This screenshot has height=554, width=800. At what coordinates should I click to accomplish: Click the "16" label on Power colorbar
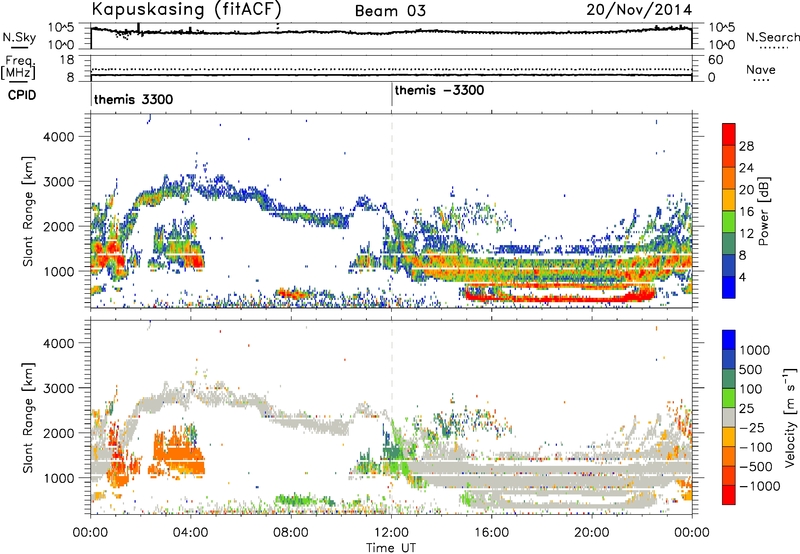click(746, 211)
